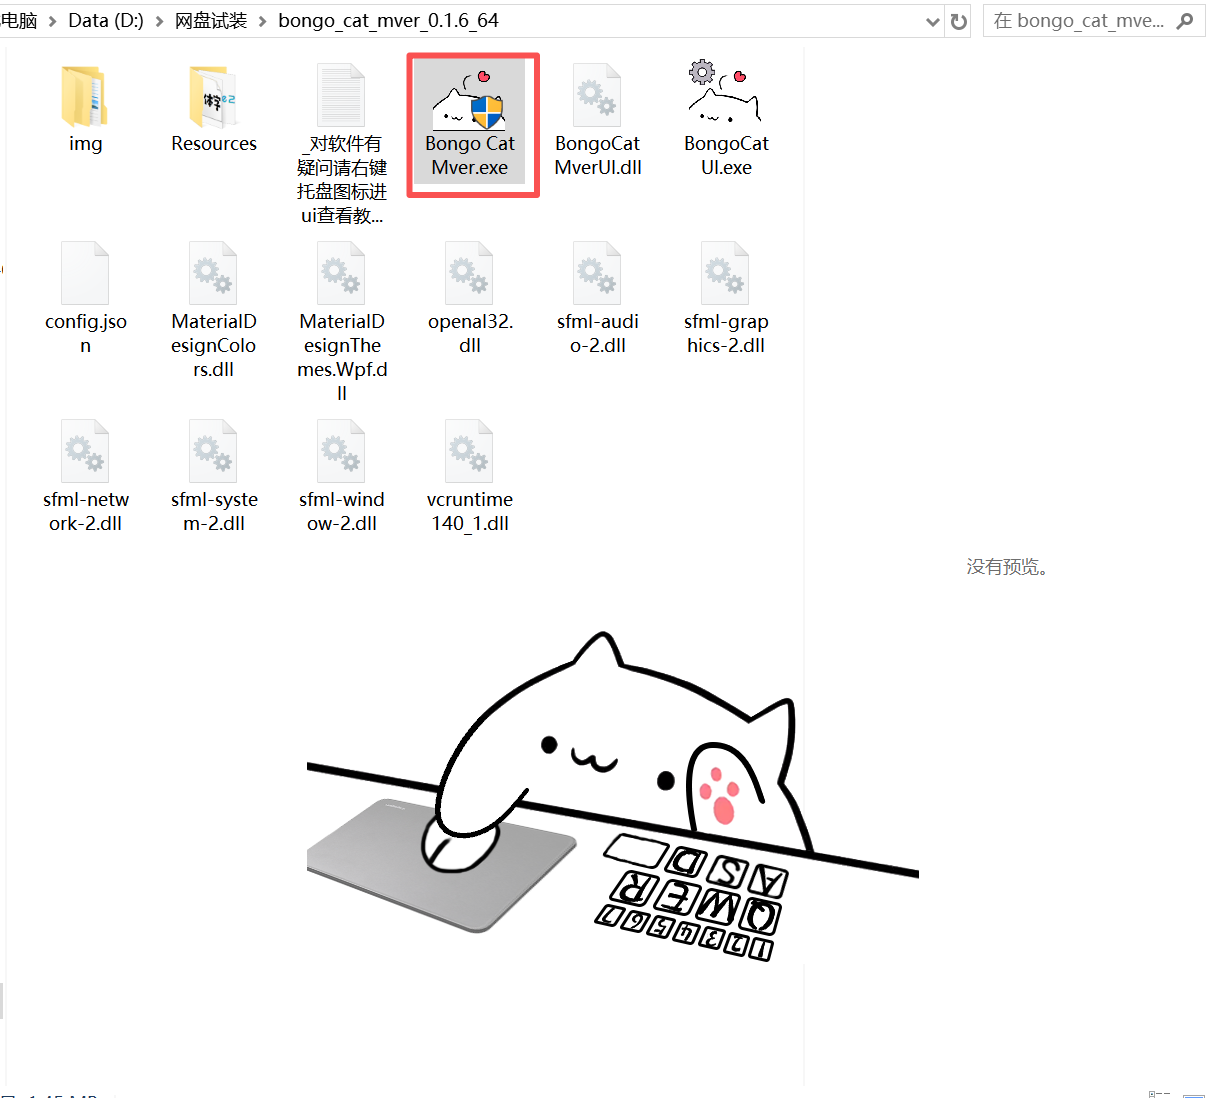Click the 没有预览 text in preview pane
Image resolution: width=1212 pixels, height=1098 pixels.
tap(1007, 567)
